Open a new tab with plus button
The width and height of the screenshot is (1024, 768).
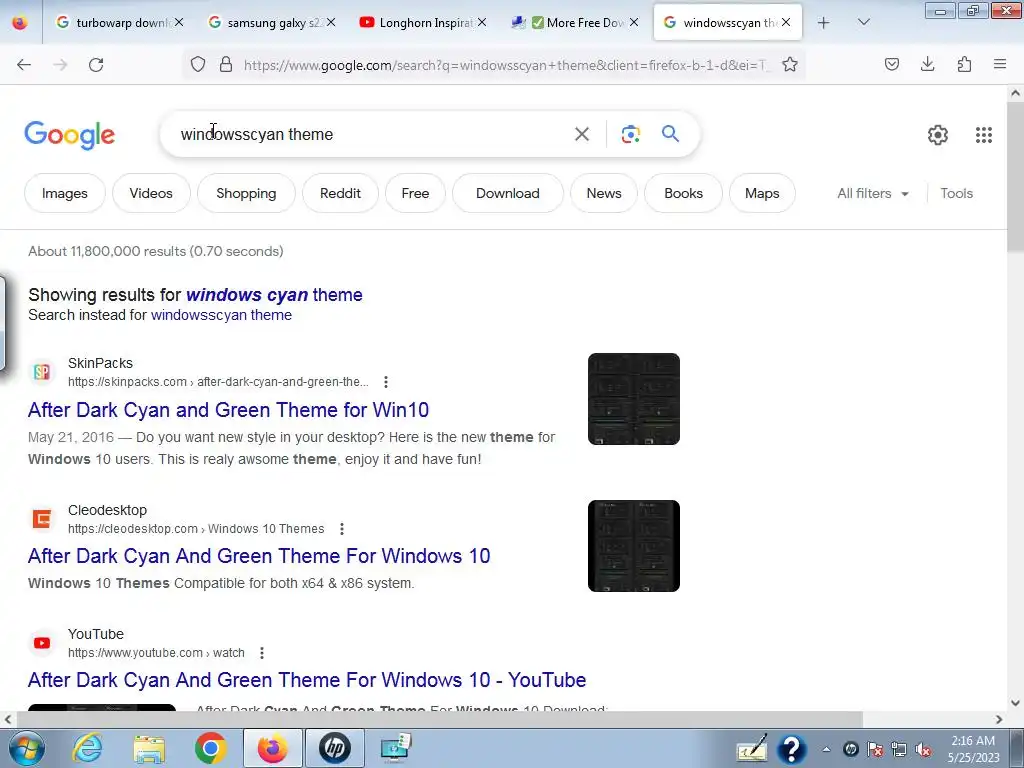(x=824, y=23)
